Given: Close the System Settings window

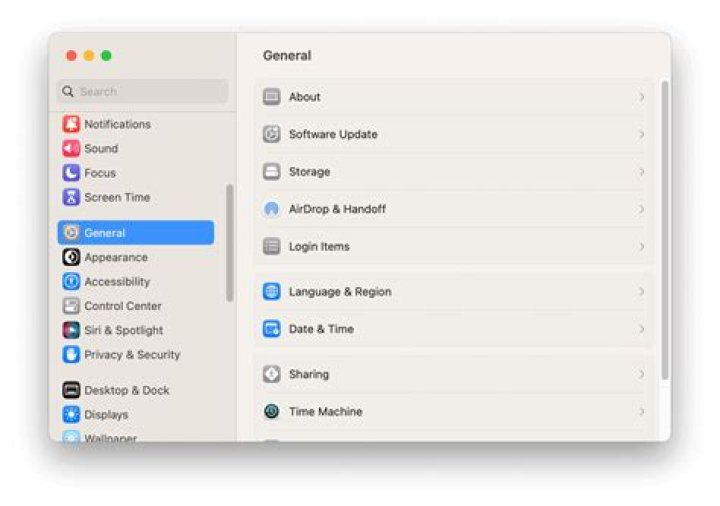Looking at the screenshot, I should click(71, 56).
